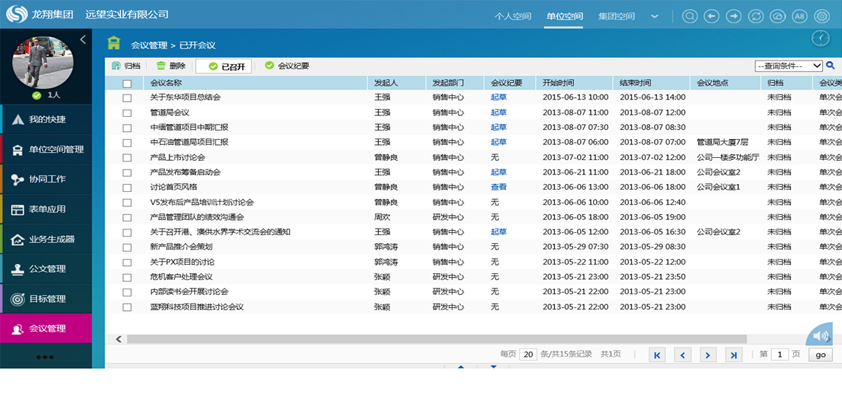This screenshot has width=842, height=415.
Task: Switch to the 个人空间 tab
Action: [x=512, y=16]
